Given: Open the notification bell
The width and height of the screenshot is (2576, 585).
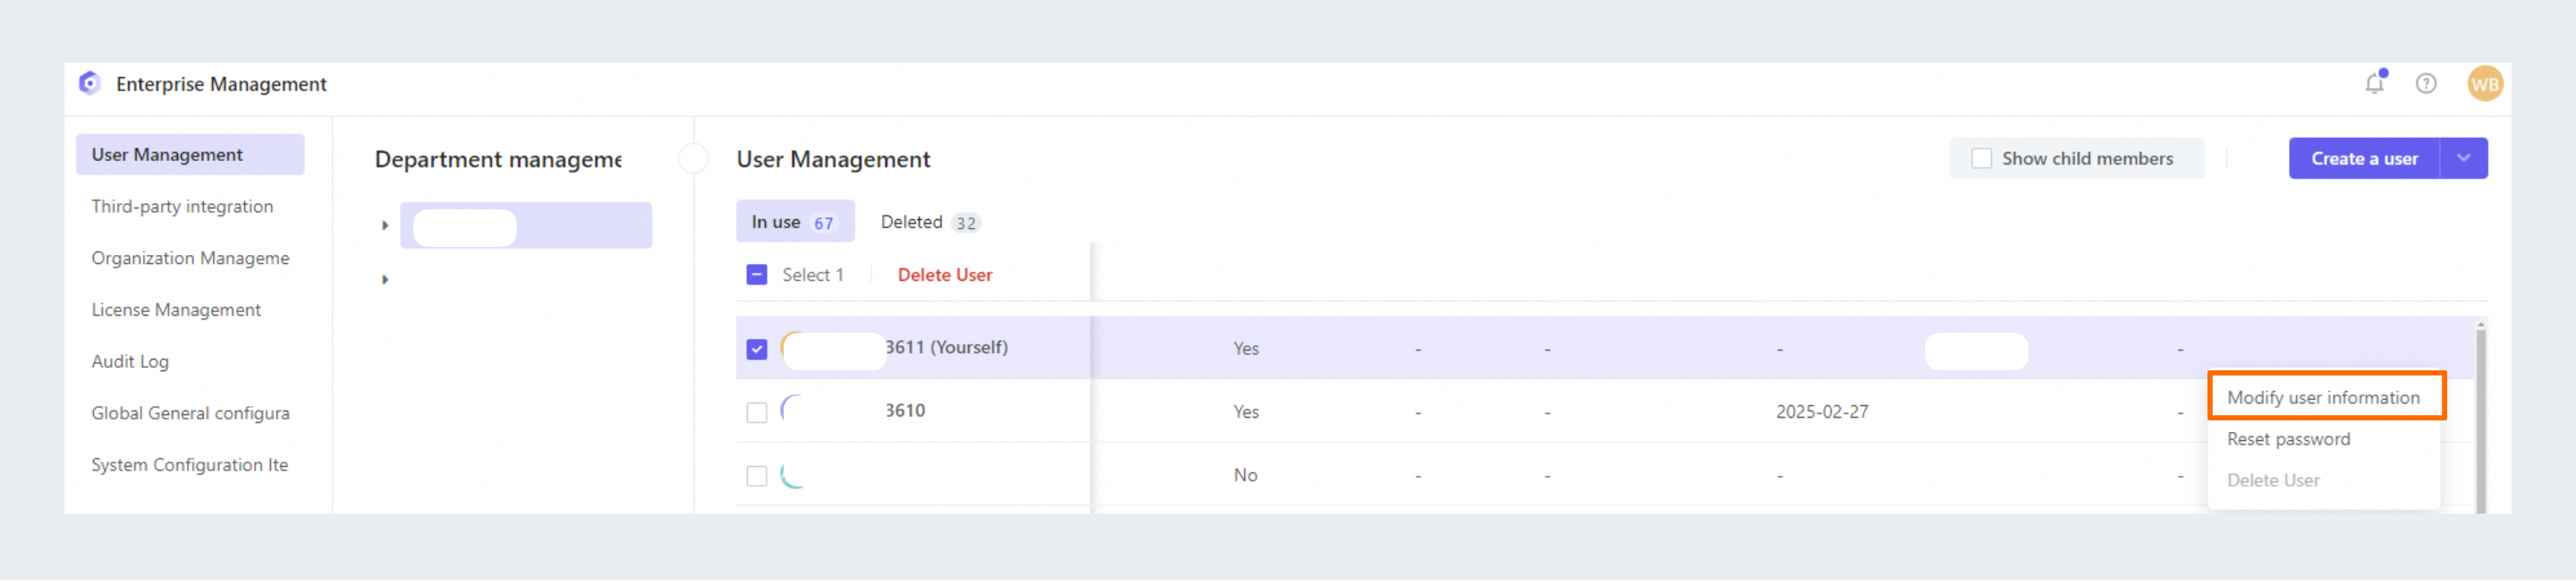Looking at the screenshot, I should [x=2375, y=84].
